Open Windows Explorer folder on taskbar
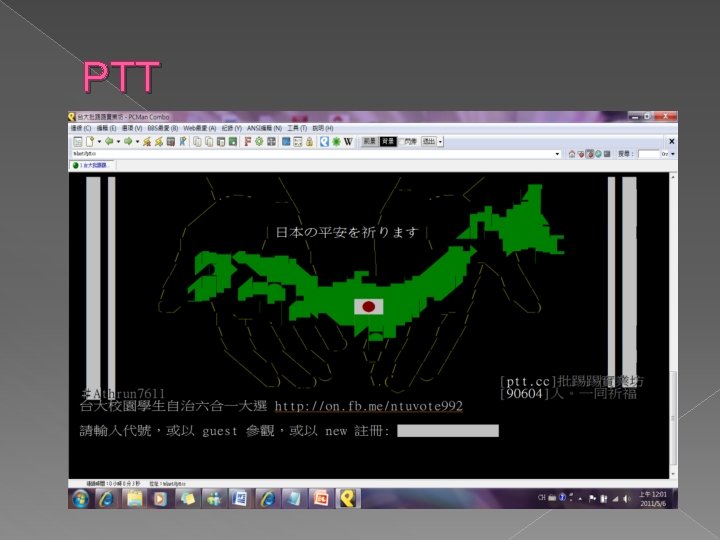Image resolution: width=720 pixels, height=540 pixels. 135,499
